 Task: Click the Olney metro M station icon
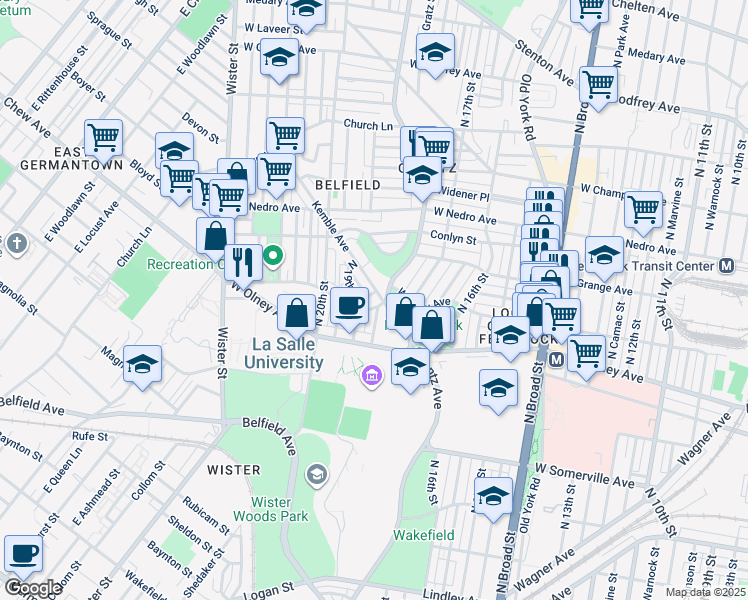[556, 360]
